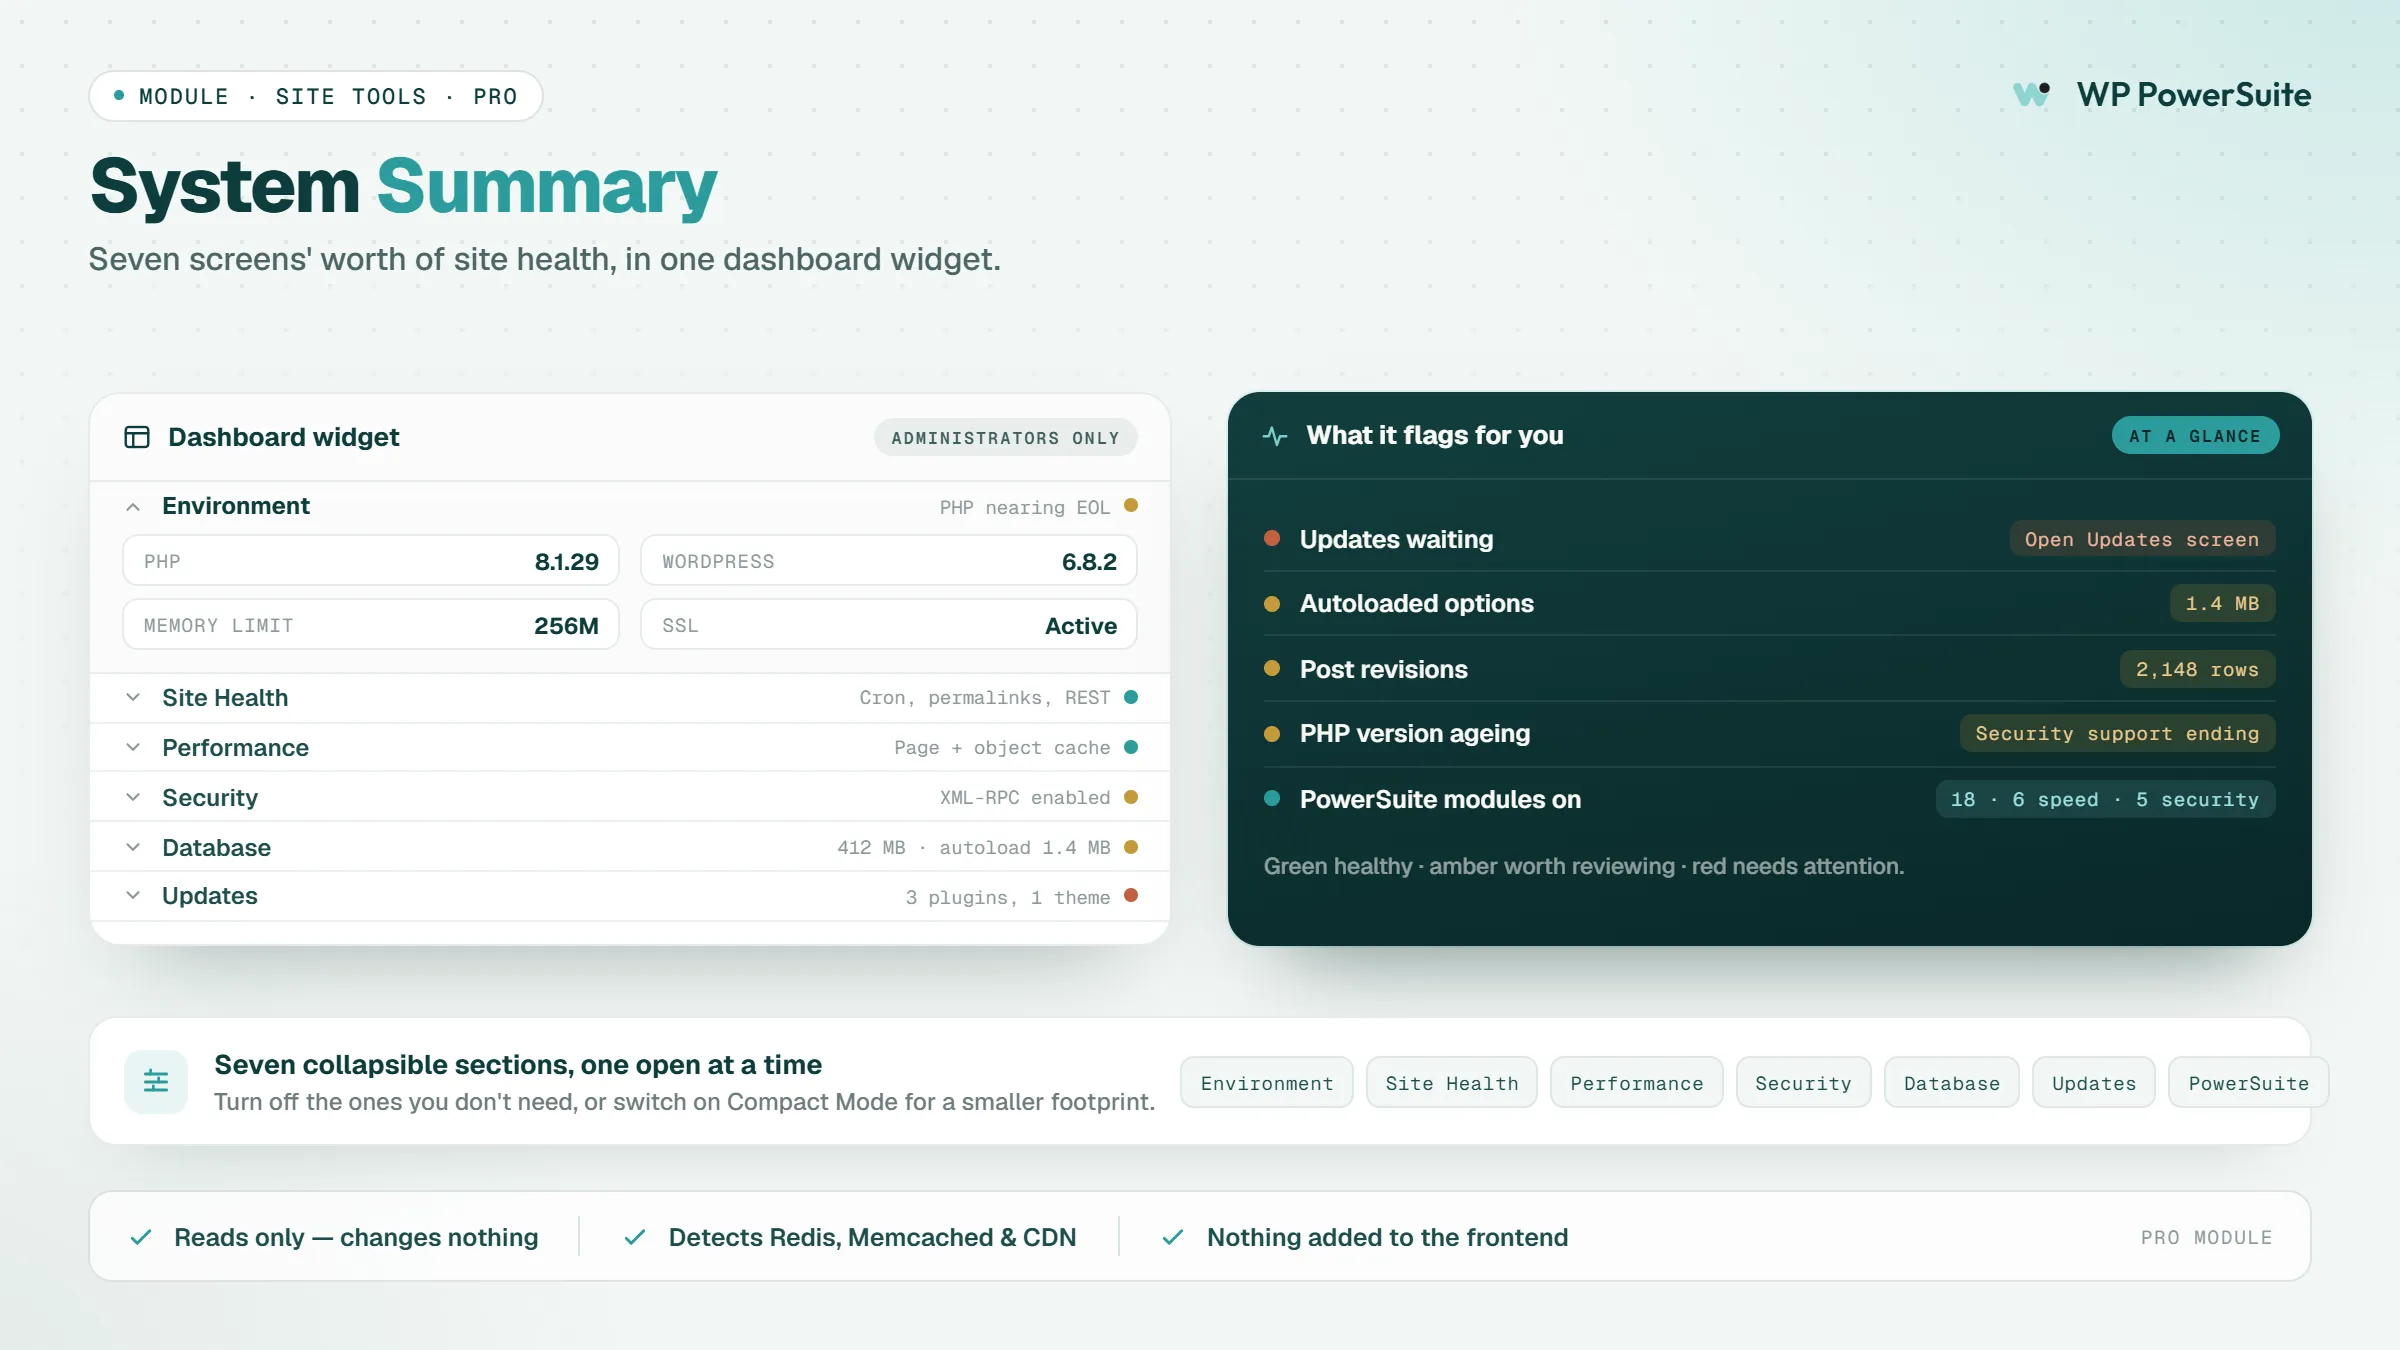Click the red dot beside Updates waiting
This screenshot has height=1350, width=2400.
(x=1272, y=538)
